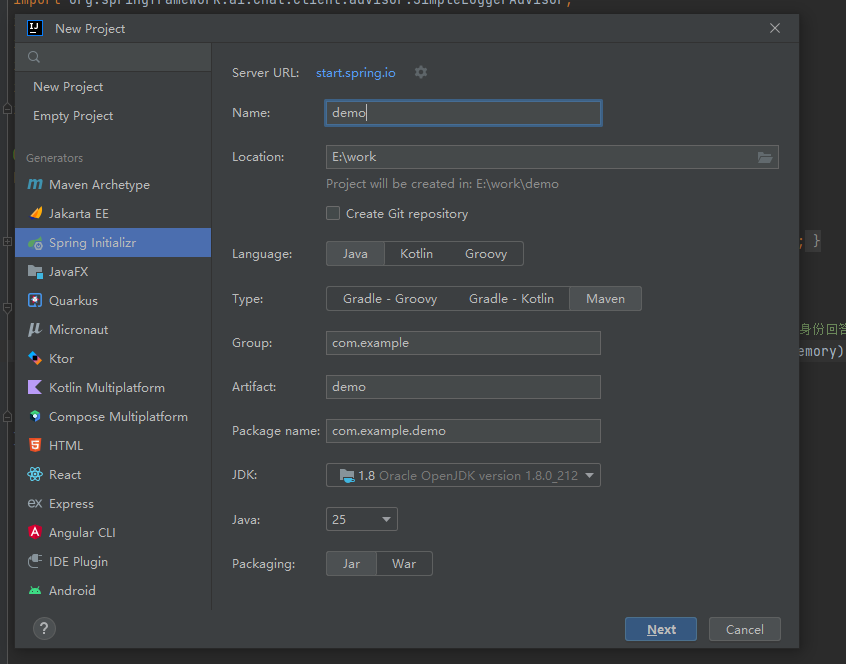This screenshot has height=664, width=846.
Task: Select the Micronaut generator label
Action: tap(78, 330)
